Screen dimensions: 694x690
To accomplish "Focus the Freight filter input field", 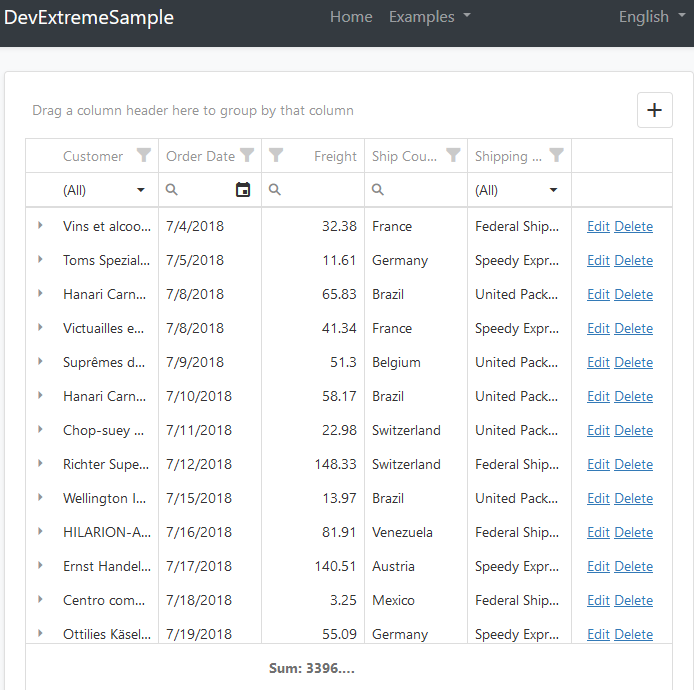I will (320, 190).
